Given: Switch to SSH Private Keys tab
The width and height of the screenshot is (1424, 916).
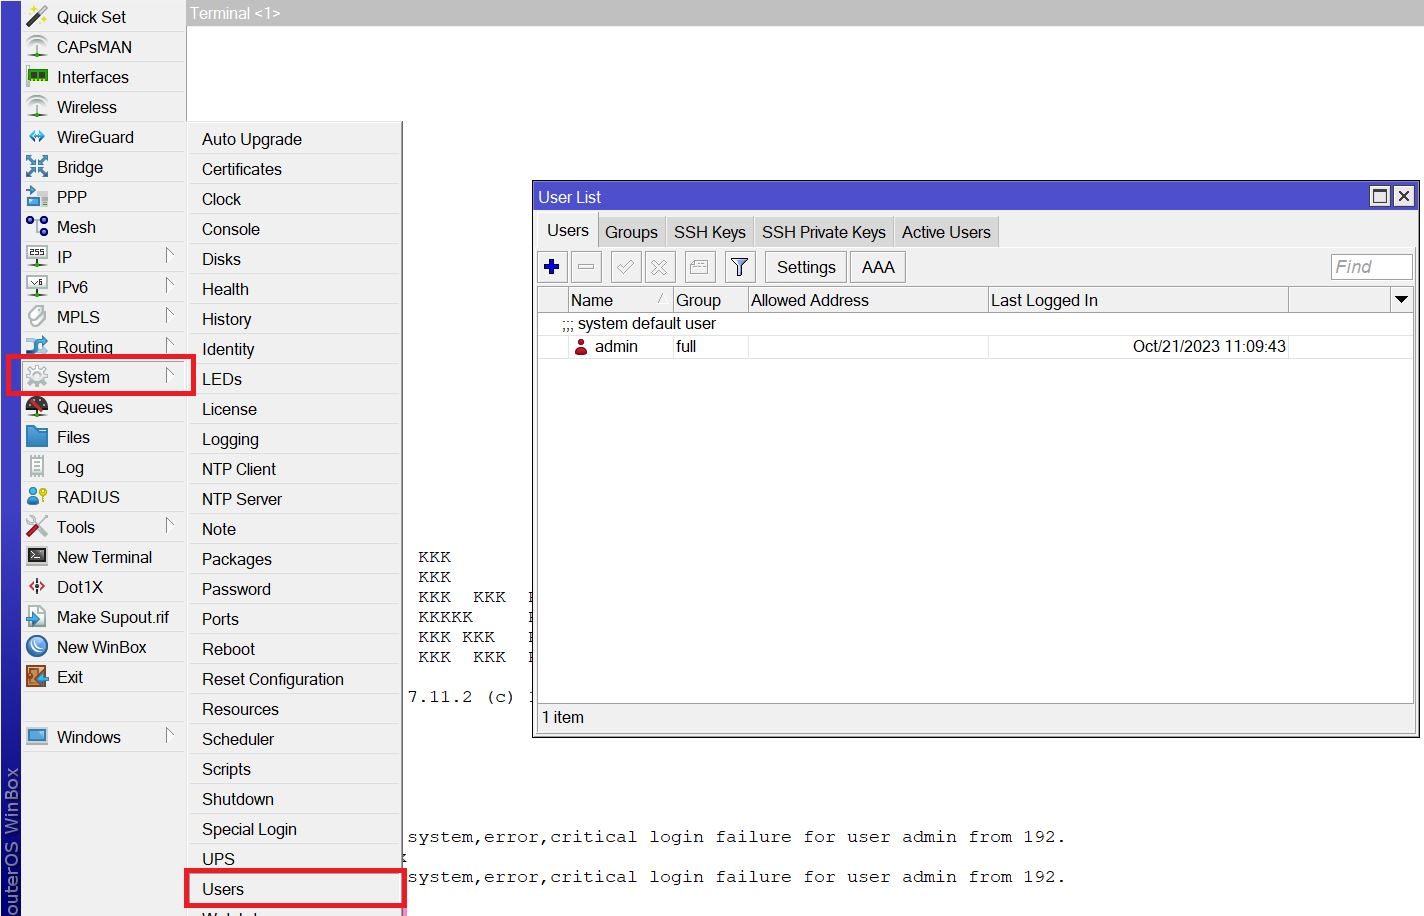Looking at the screenshot, I should [823, 232].
